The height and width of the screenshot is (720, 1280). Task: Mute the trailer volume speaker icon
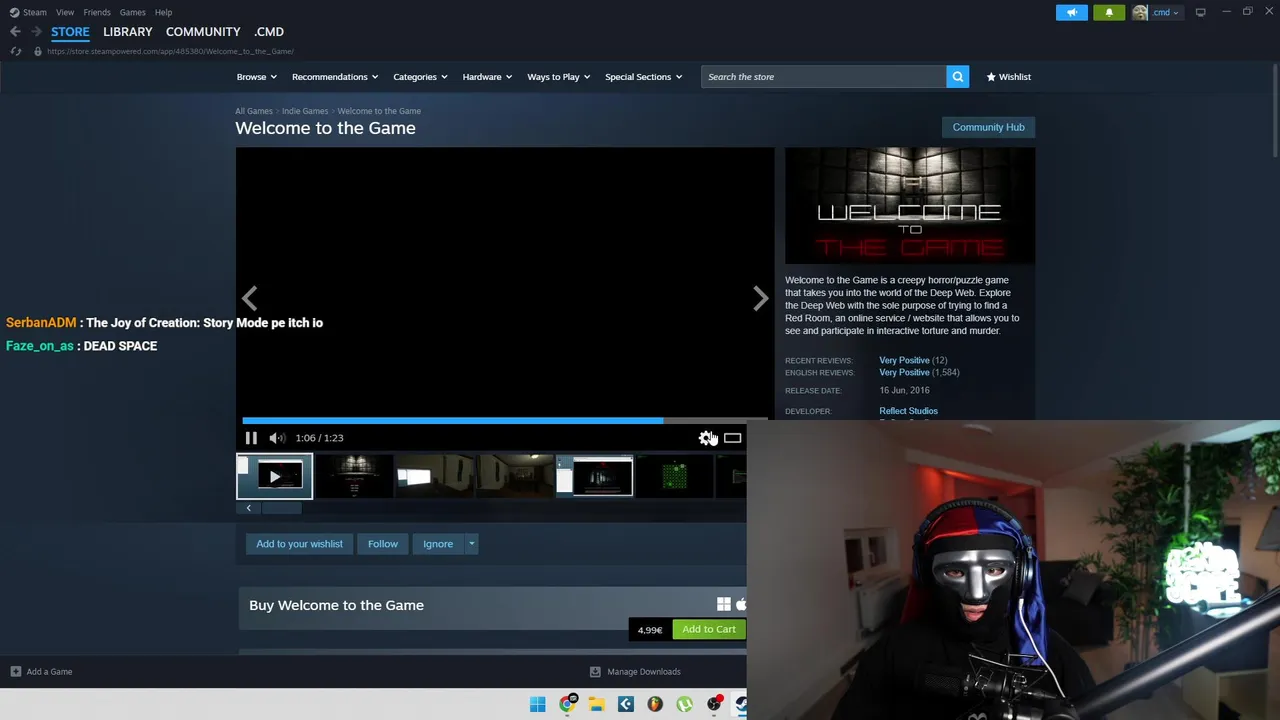tap(277, 438)
